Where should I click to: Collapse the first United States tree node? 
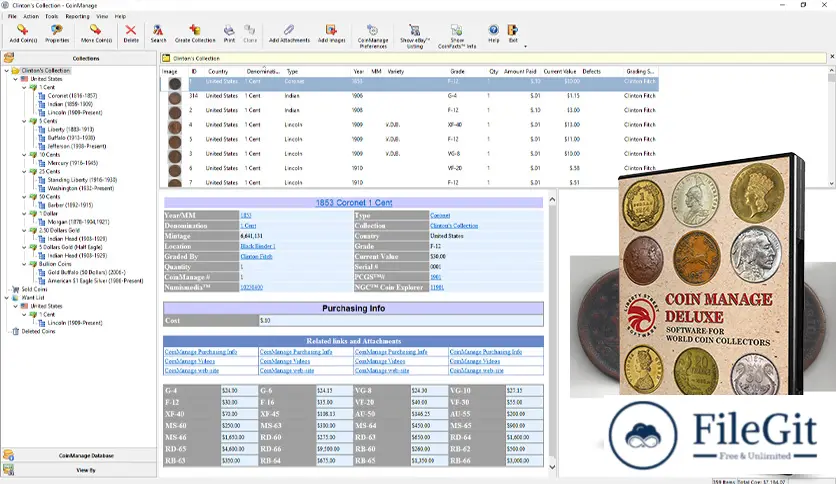point(15,79)
